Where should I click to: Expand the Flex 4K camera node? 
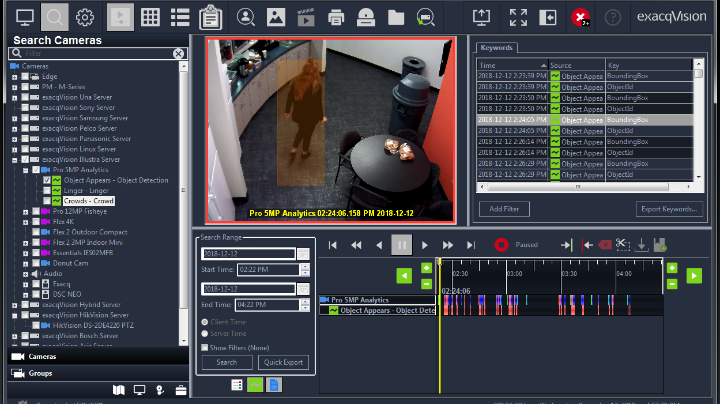[26, 222]
